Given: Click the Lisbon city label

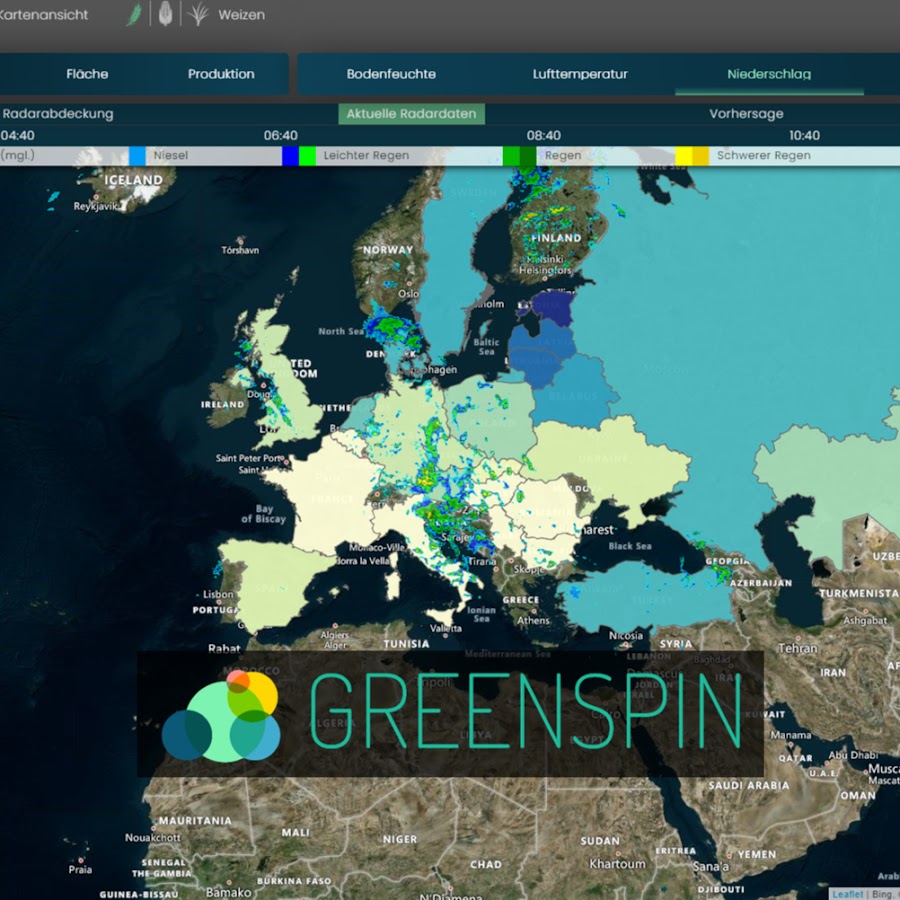Looking at the screenshot, I should click(x=218, y=595).
